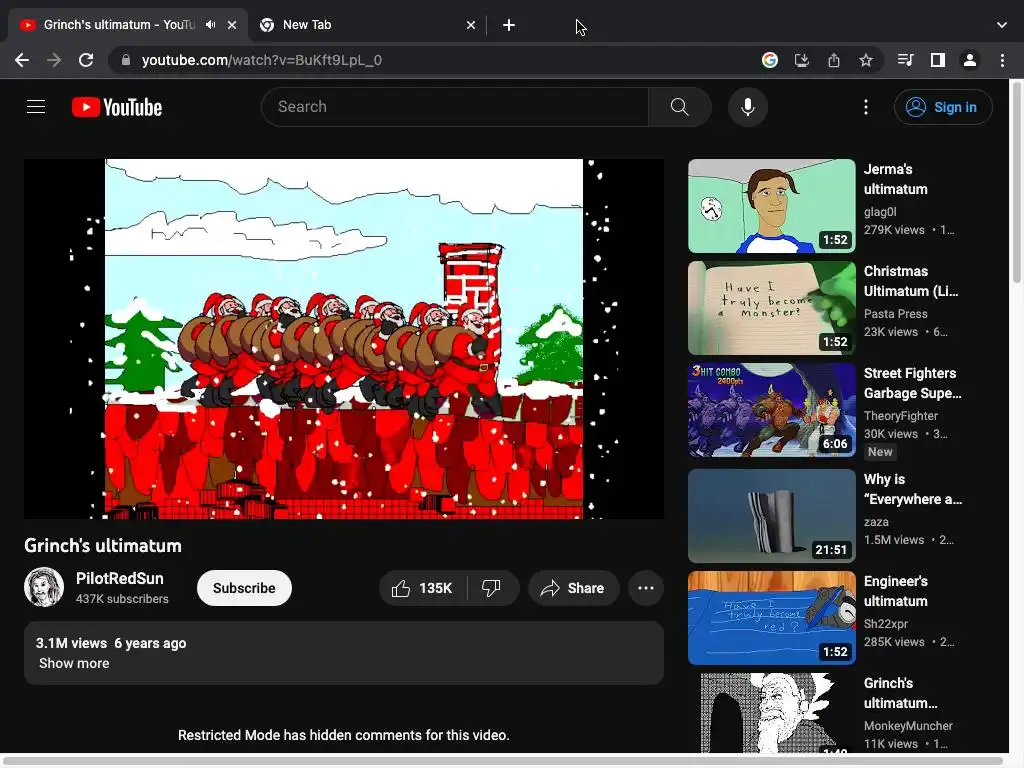
Task: View site info via padlock icon
Action: point(126,60)
